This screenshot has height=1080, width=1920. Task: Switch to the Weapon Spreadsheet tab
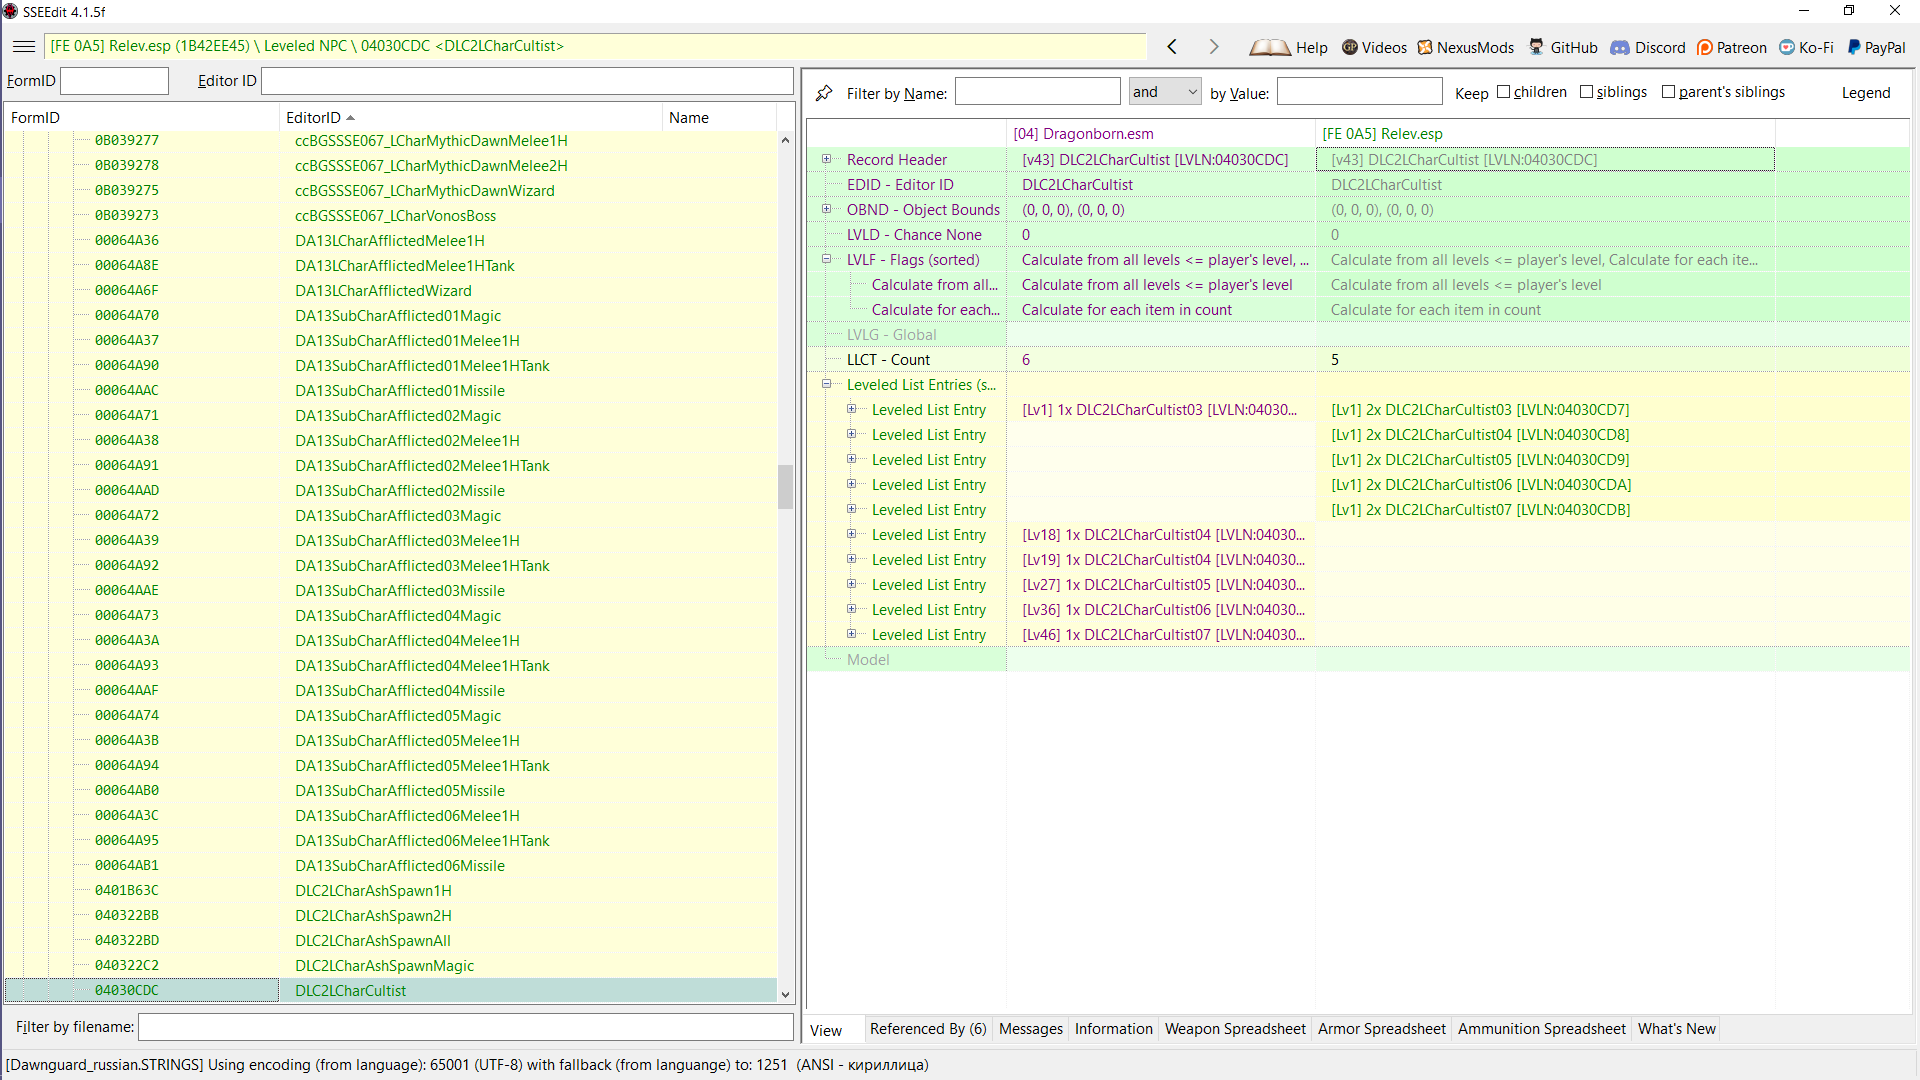1235,1029
